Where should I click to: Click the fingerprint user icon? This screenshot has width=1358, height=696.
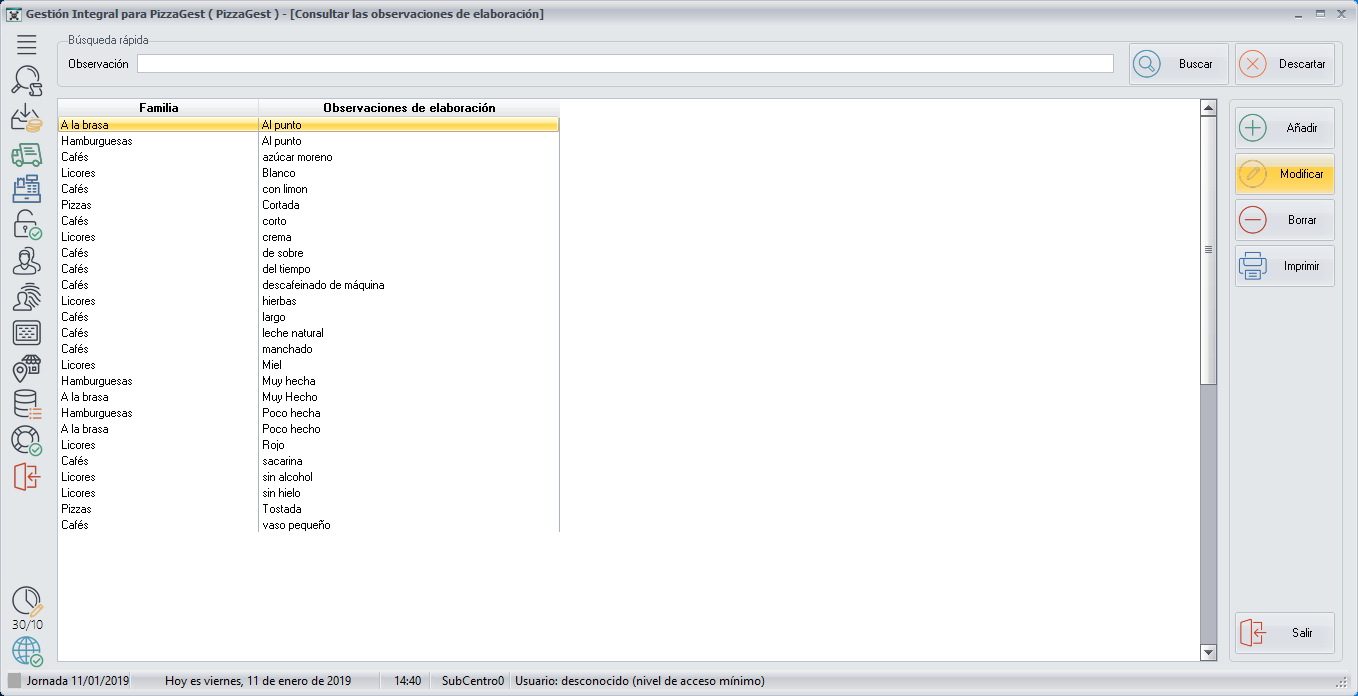27,297
